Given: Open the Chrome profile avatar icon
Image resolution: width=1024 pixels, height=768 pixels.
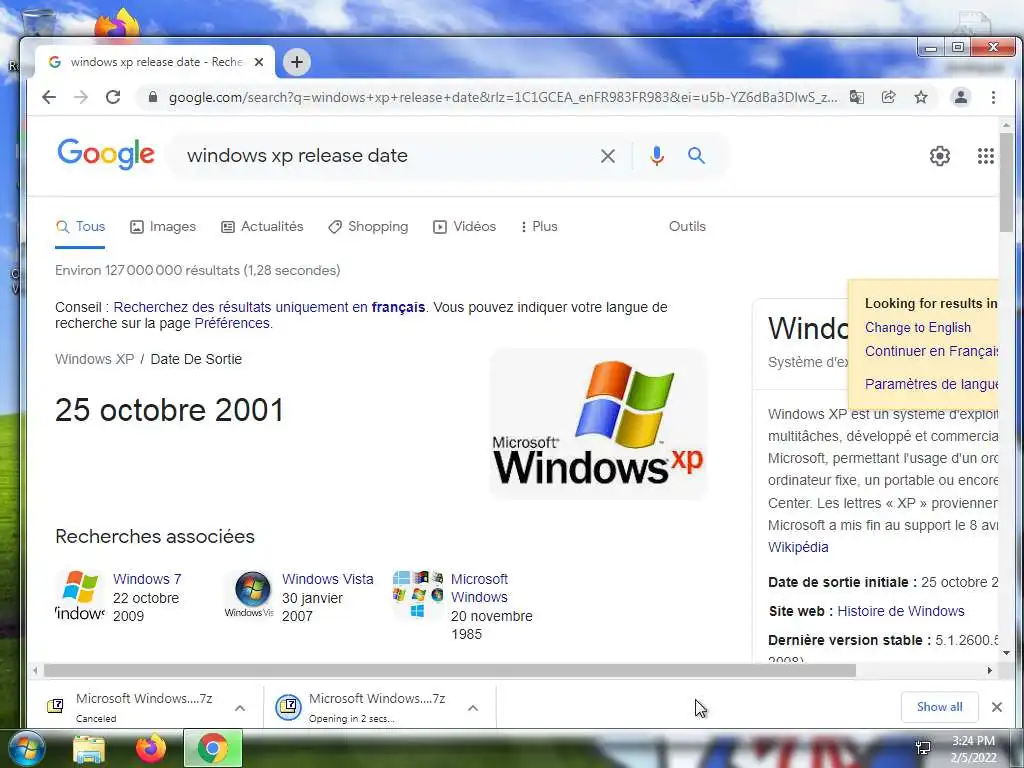Looking at the screenshot, I should pos(961,97).
